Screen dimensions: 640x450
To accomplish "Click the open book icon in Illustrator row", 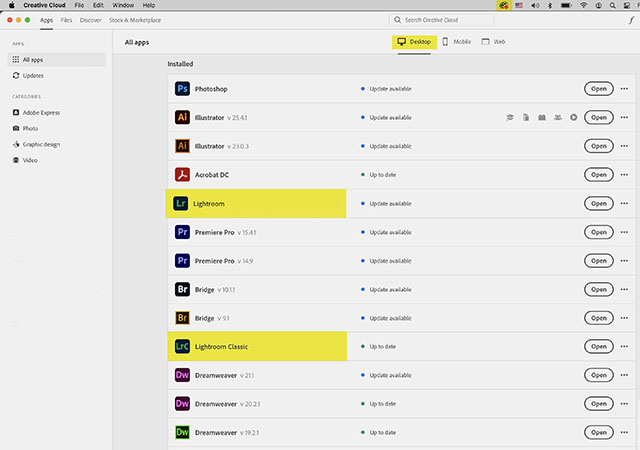I will point(542,118).
